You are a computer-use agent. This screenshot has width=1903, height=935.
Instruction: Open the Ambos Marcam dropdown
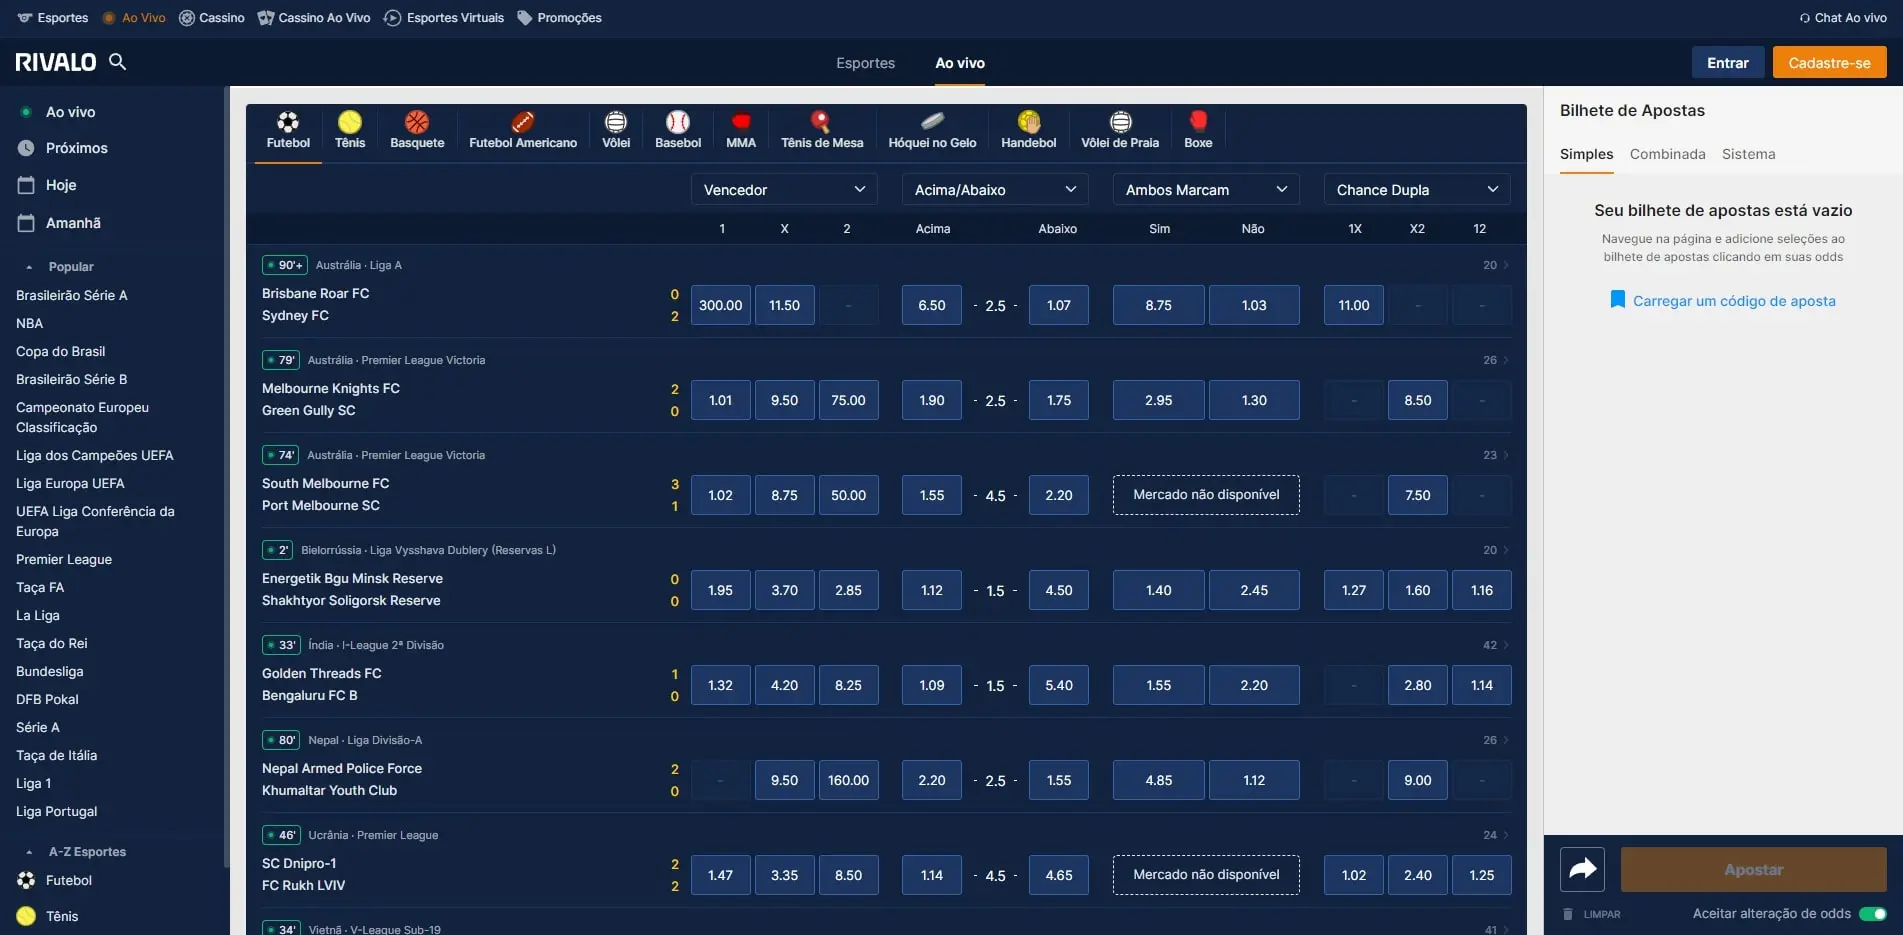[x=1205, y=189]
